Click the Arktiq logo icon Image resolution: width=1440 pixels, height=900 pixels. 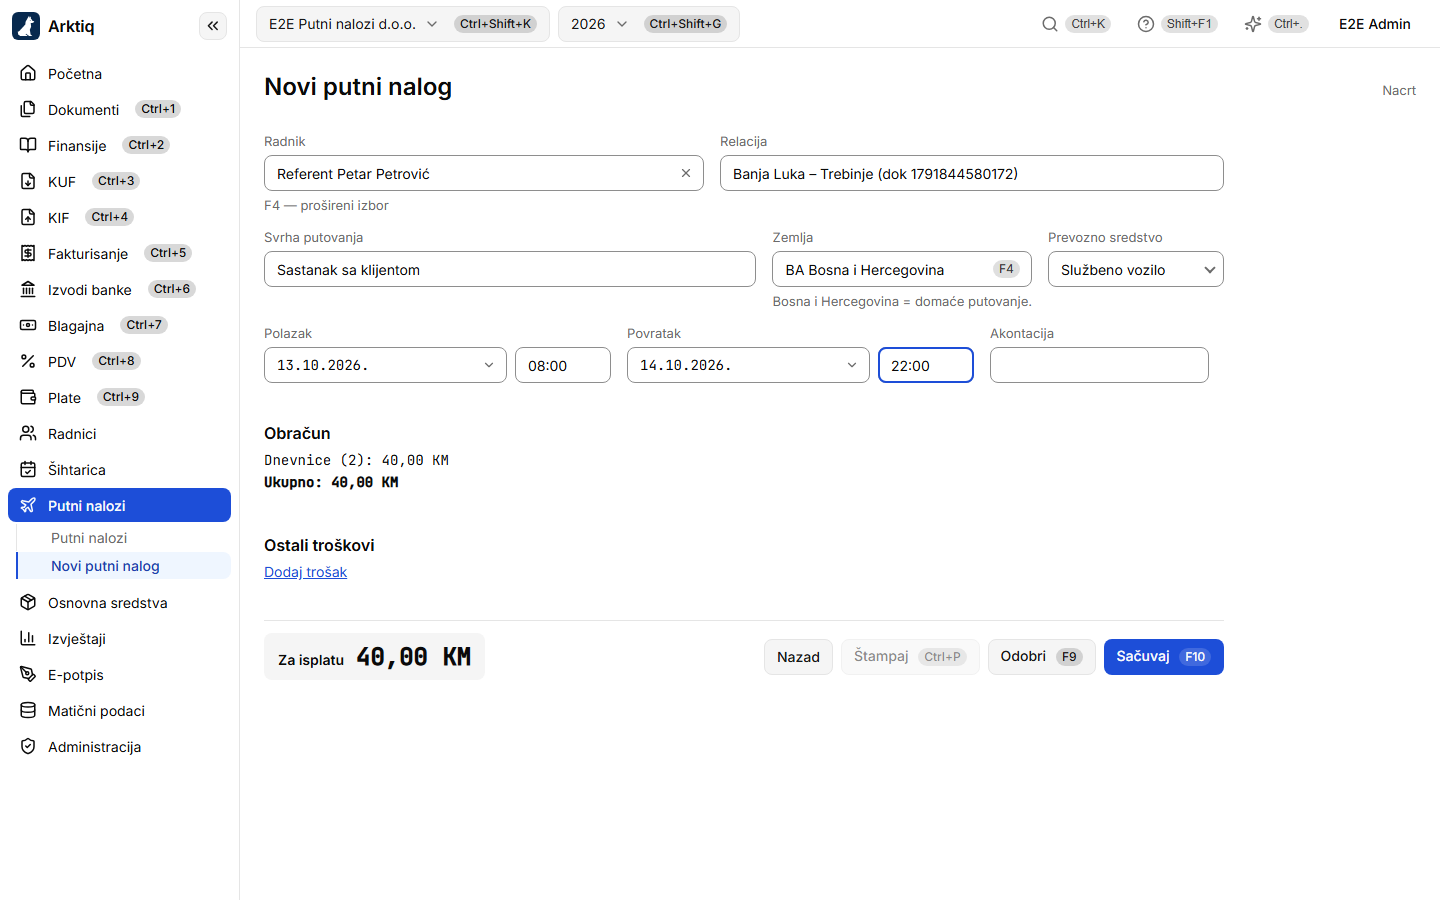coord(26,26)
